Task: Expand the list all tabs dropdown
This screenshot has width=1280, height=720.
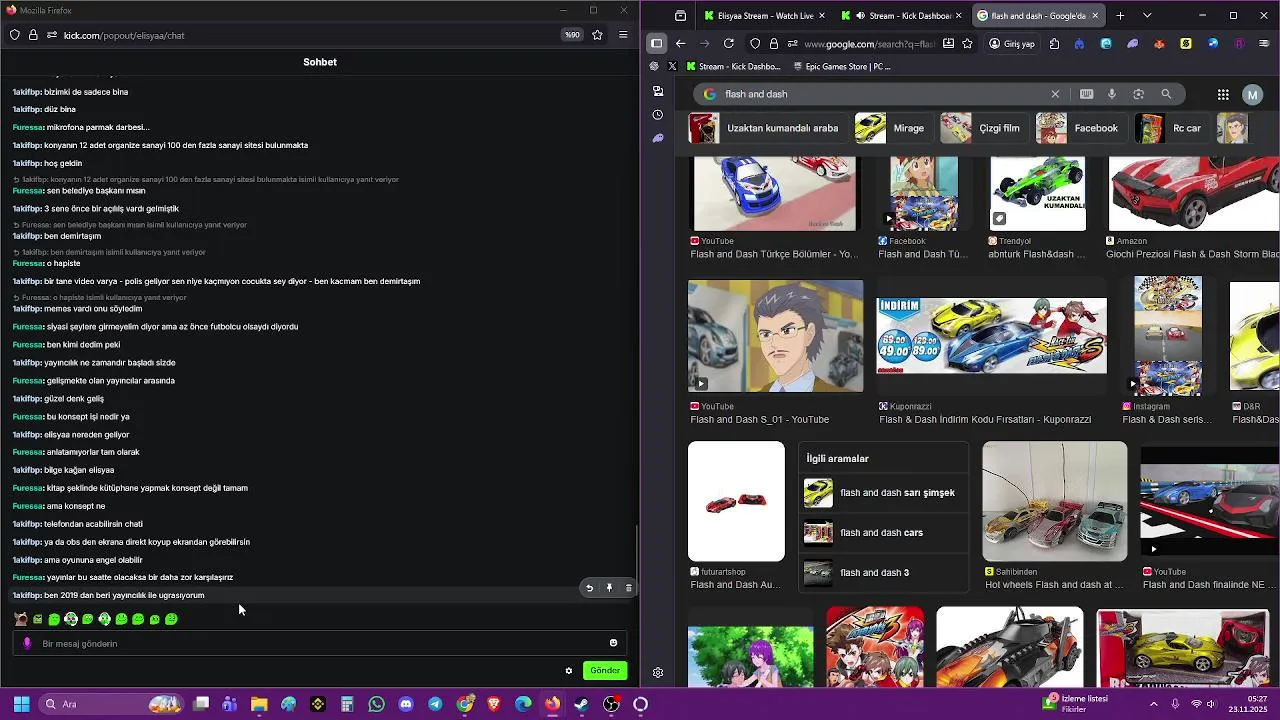Action: click(x=1147, y=16)
